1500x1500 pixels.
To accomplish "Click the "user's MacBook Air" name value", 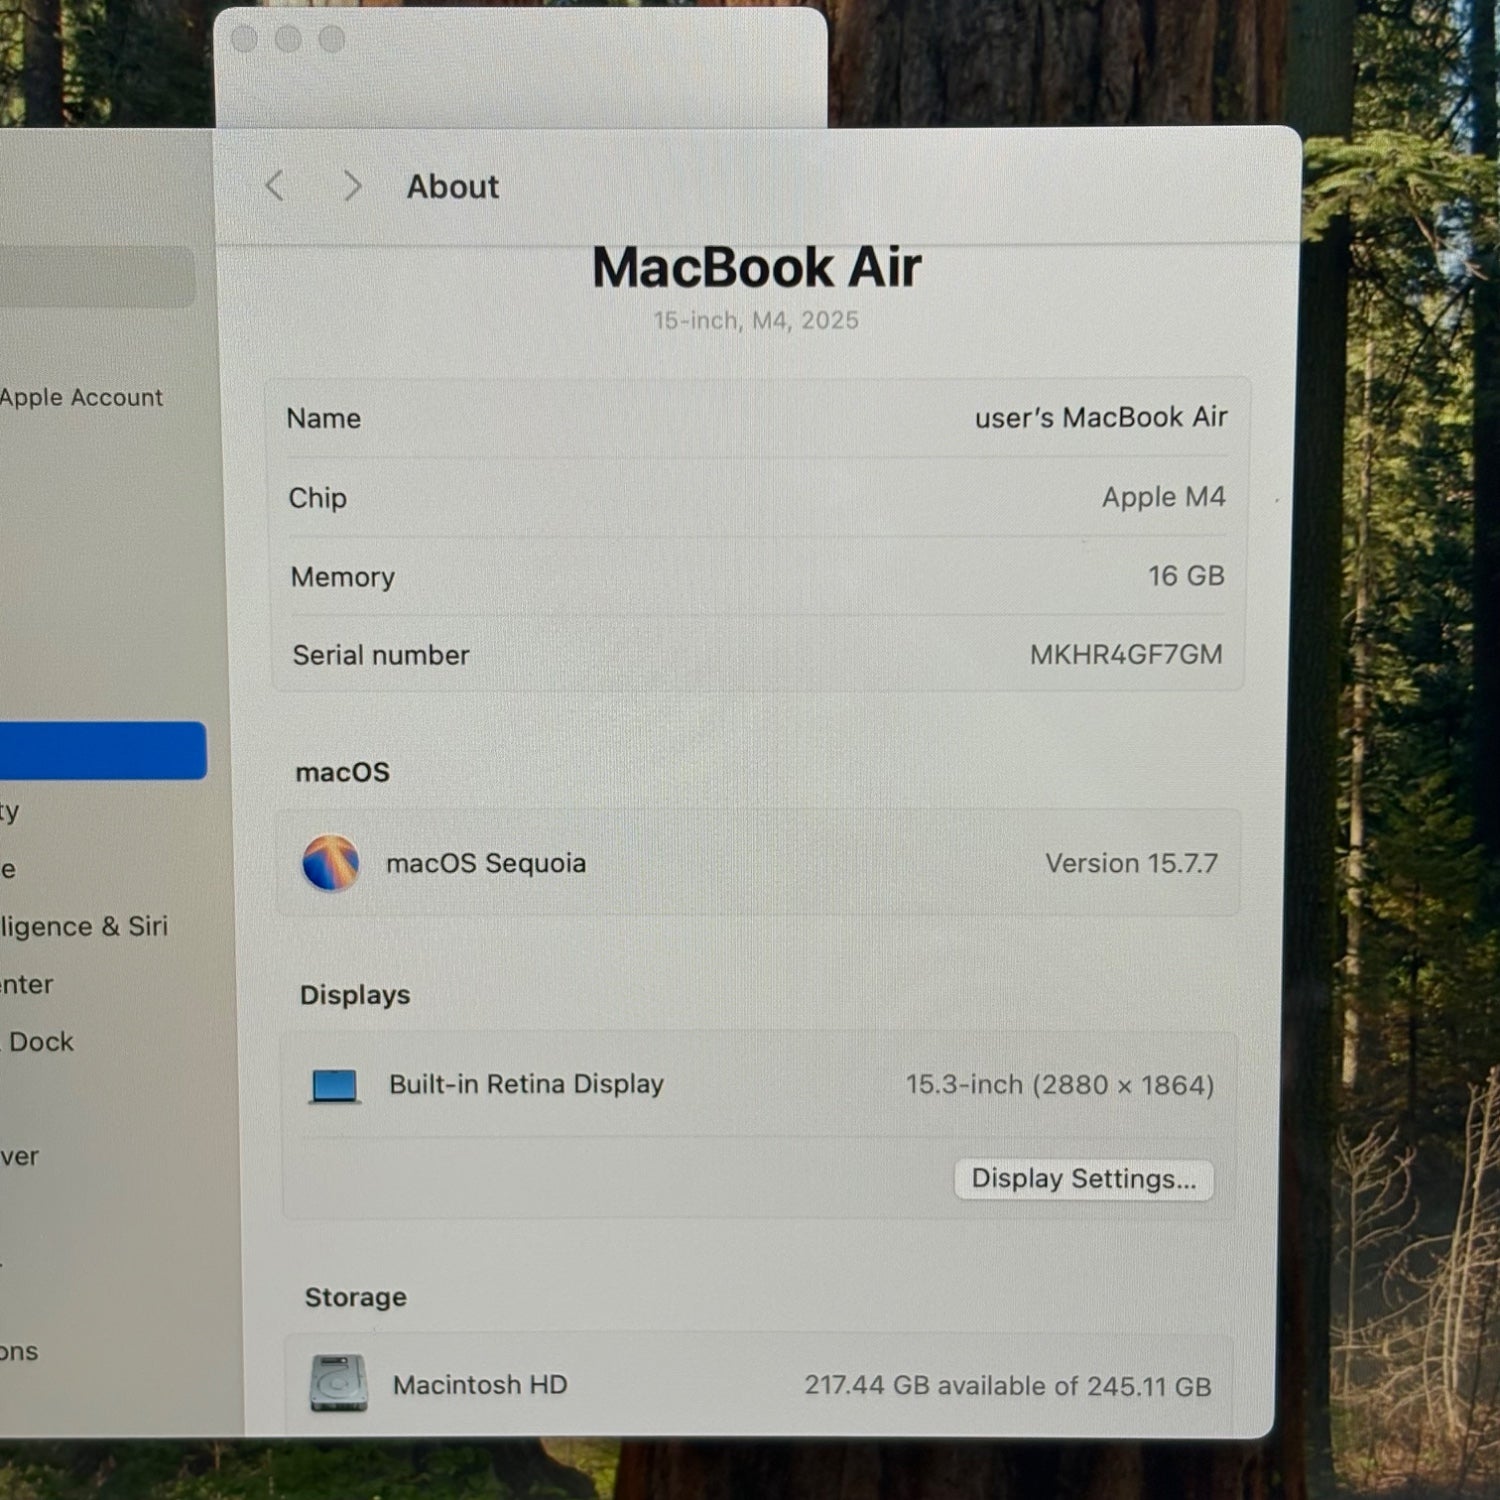I will [1101, 417].
